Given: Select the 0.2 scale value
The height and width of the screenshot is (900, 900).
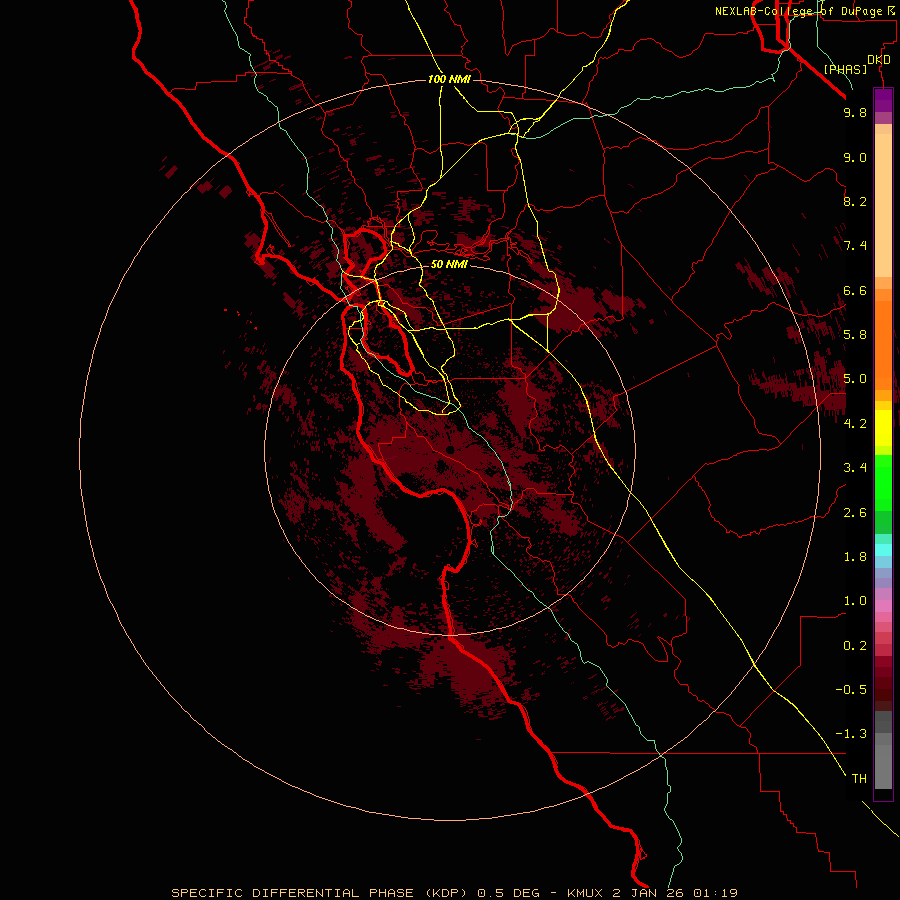Looking at the screenshot, I should pyautogui.click(x=855, y=646).
